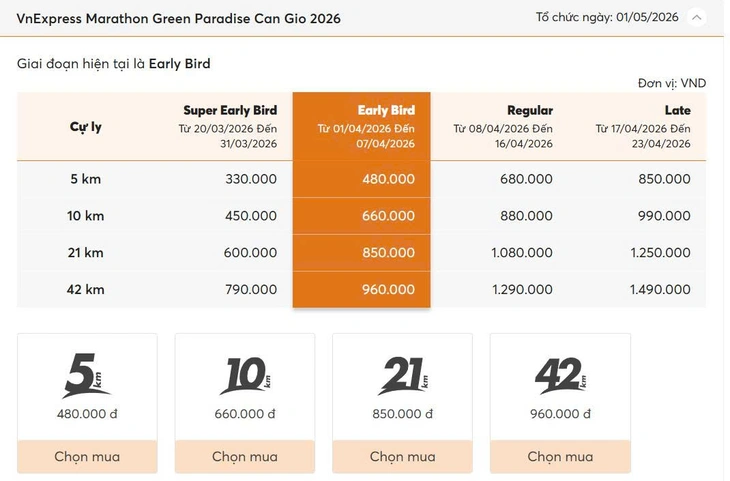This screenshot has width=730, height=481.
Task: Select the Late pricing column header
Action: coord(677,110)
